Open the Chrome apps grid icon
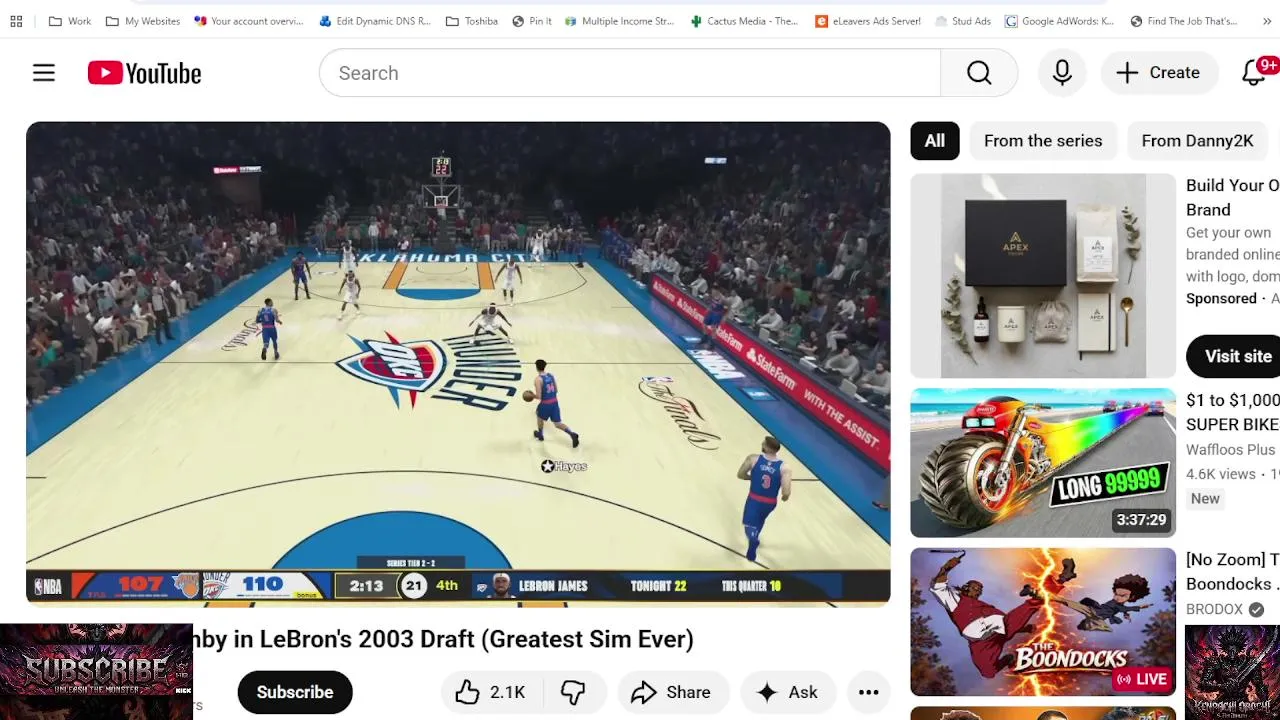The height and width of the screenshot is (720, 1280). coord(16,21)
